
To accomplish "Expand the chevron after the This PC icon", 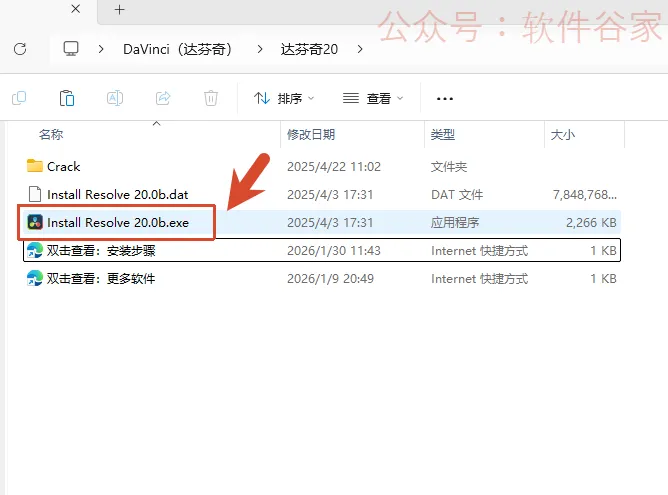I will [x=101, y=49].
